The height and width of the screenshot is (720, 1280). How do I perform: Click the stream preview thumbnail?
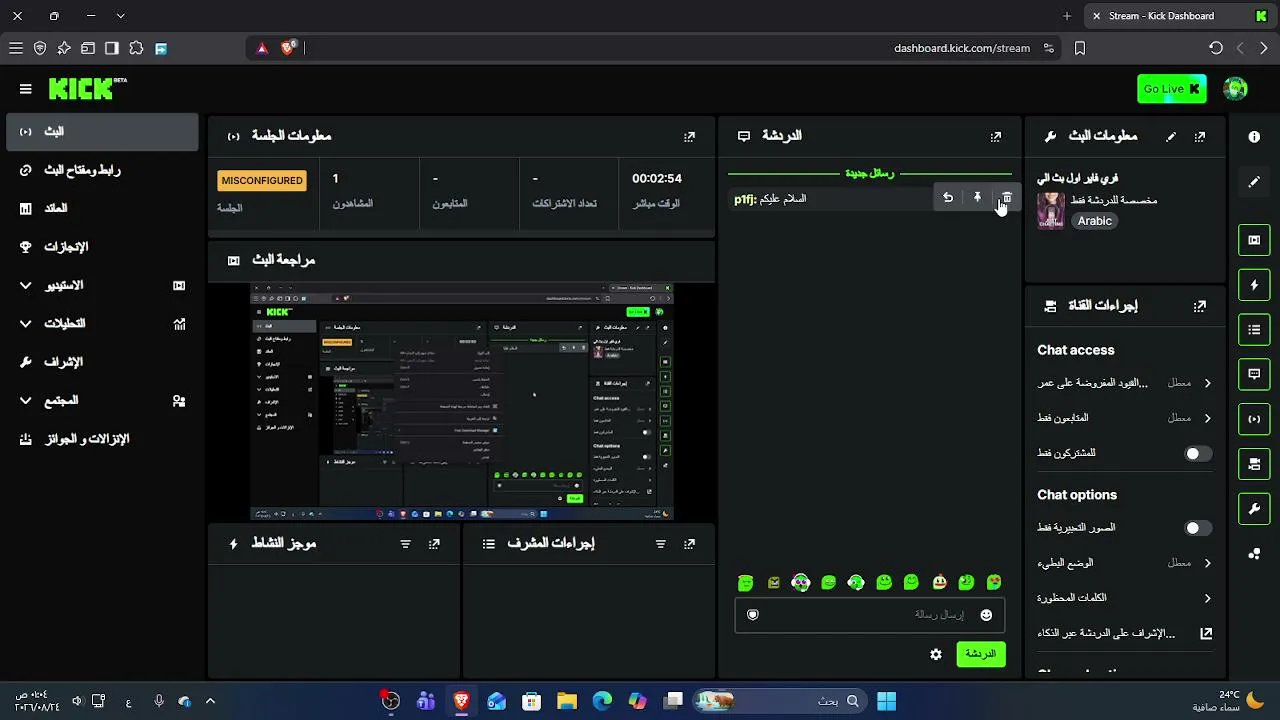click(462, 402)
